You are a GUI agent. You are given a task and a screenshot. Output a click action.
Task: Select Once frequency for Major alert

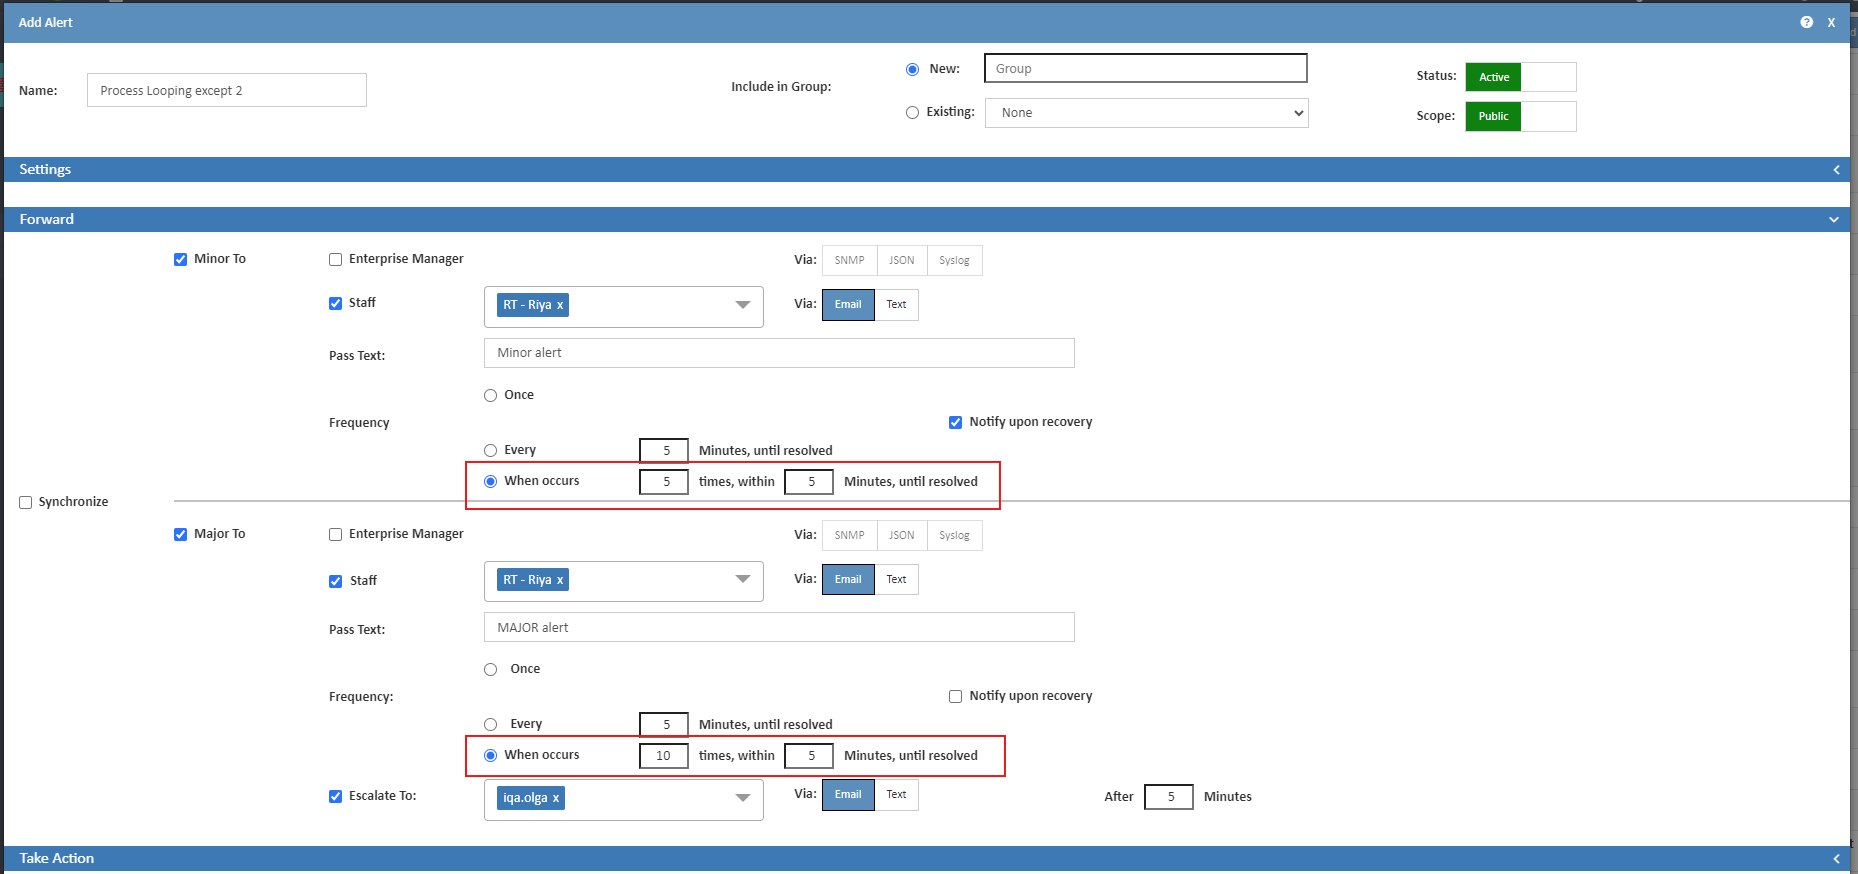(x=491, y=669)
